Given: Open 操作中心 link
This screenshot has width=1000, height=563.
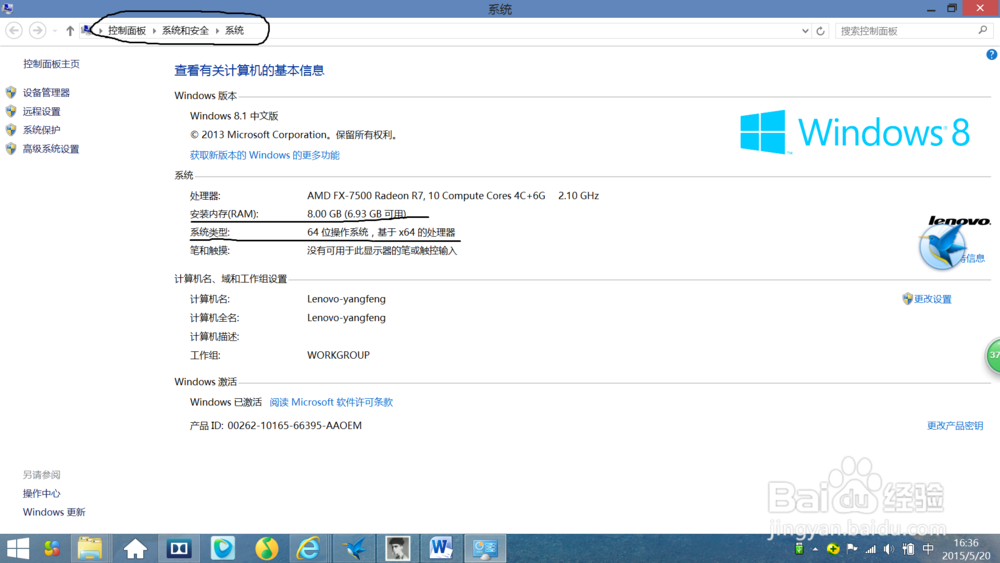Looking at the screenshot, I should pyautogui.click(x=41, y=494).
